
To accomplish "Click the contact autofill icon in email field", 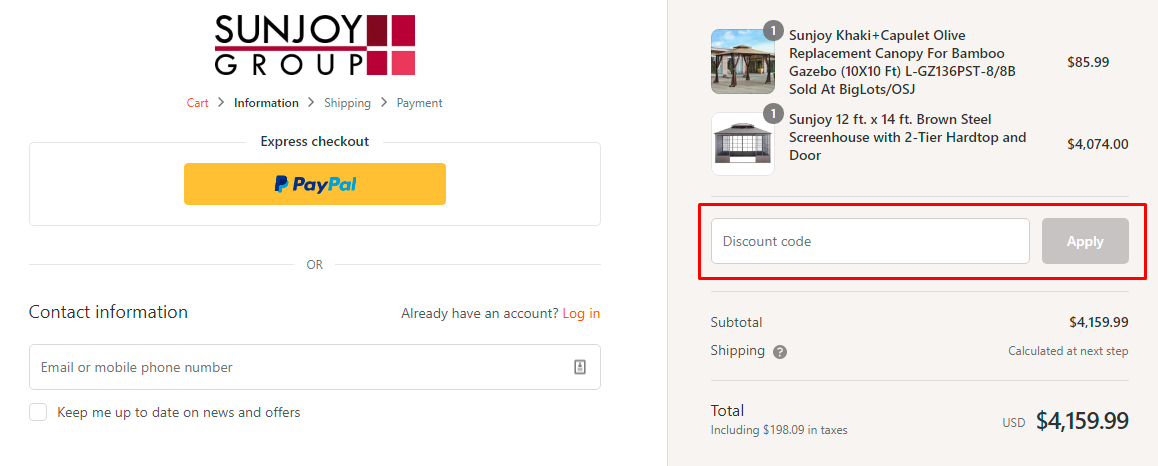I will click(580, 367).
